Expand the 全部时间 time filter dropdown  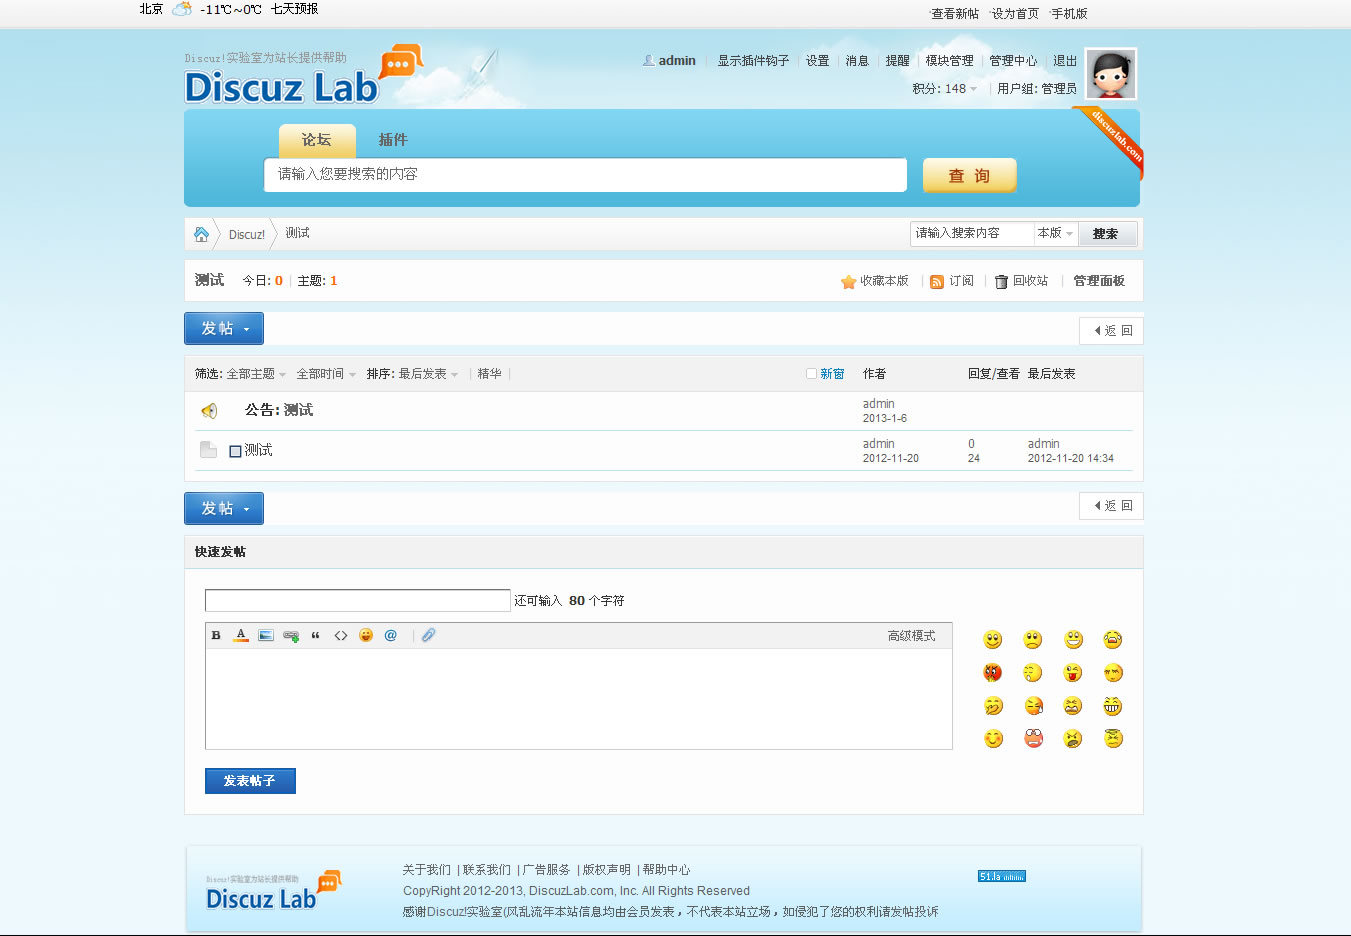326,374
